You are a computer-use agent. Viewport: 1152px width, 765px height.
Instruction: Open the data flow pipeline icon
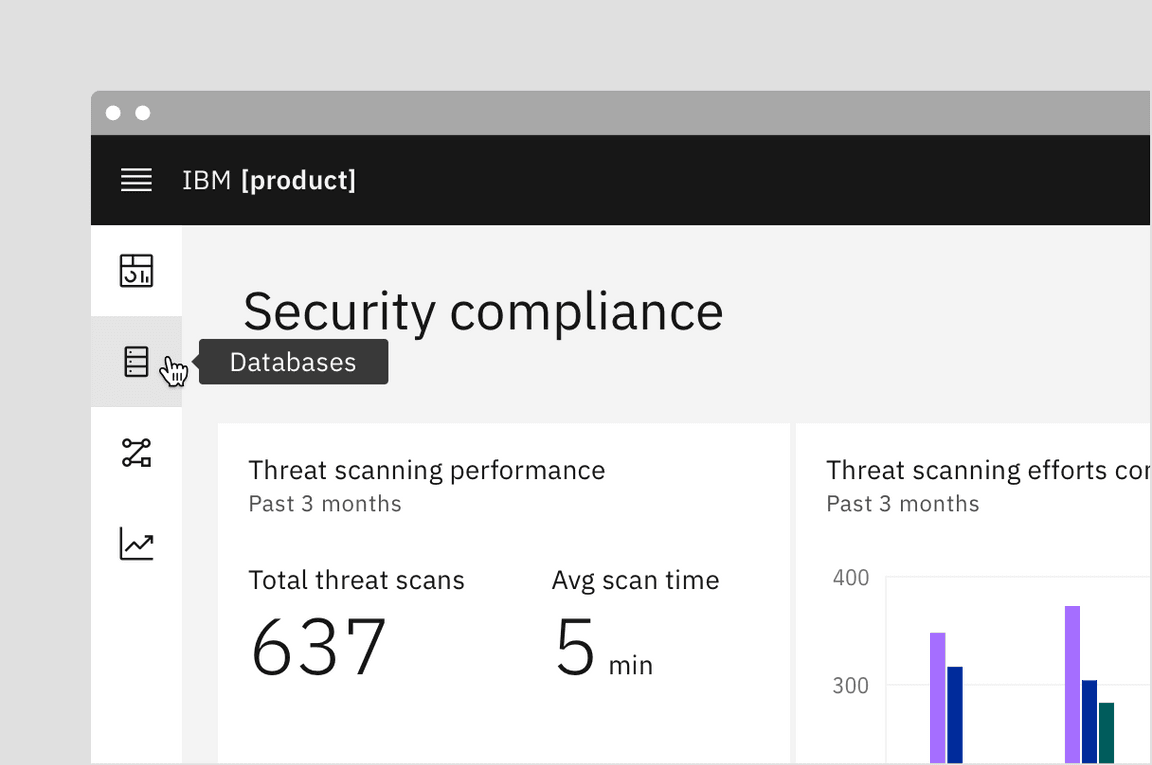click(136, 453)
